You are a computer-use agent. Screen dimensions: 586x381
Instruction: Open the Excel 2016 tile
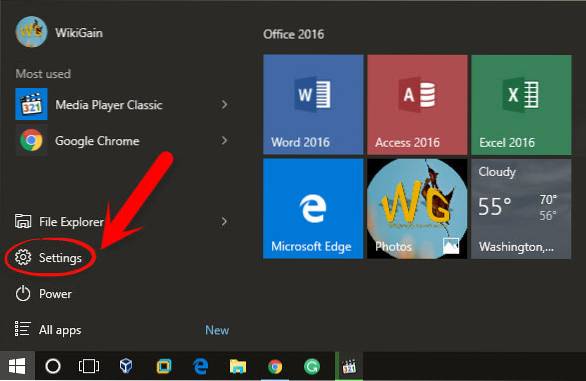521,104
